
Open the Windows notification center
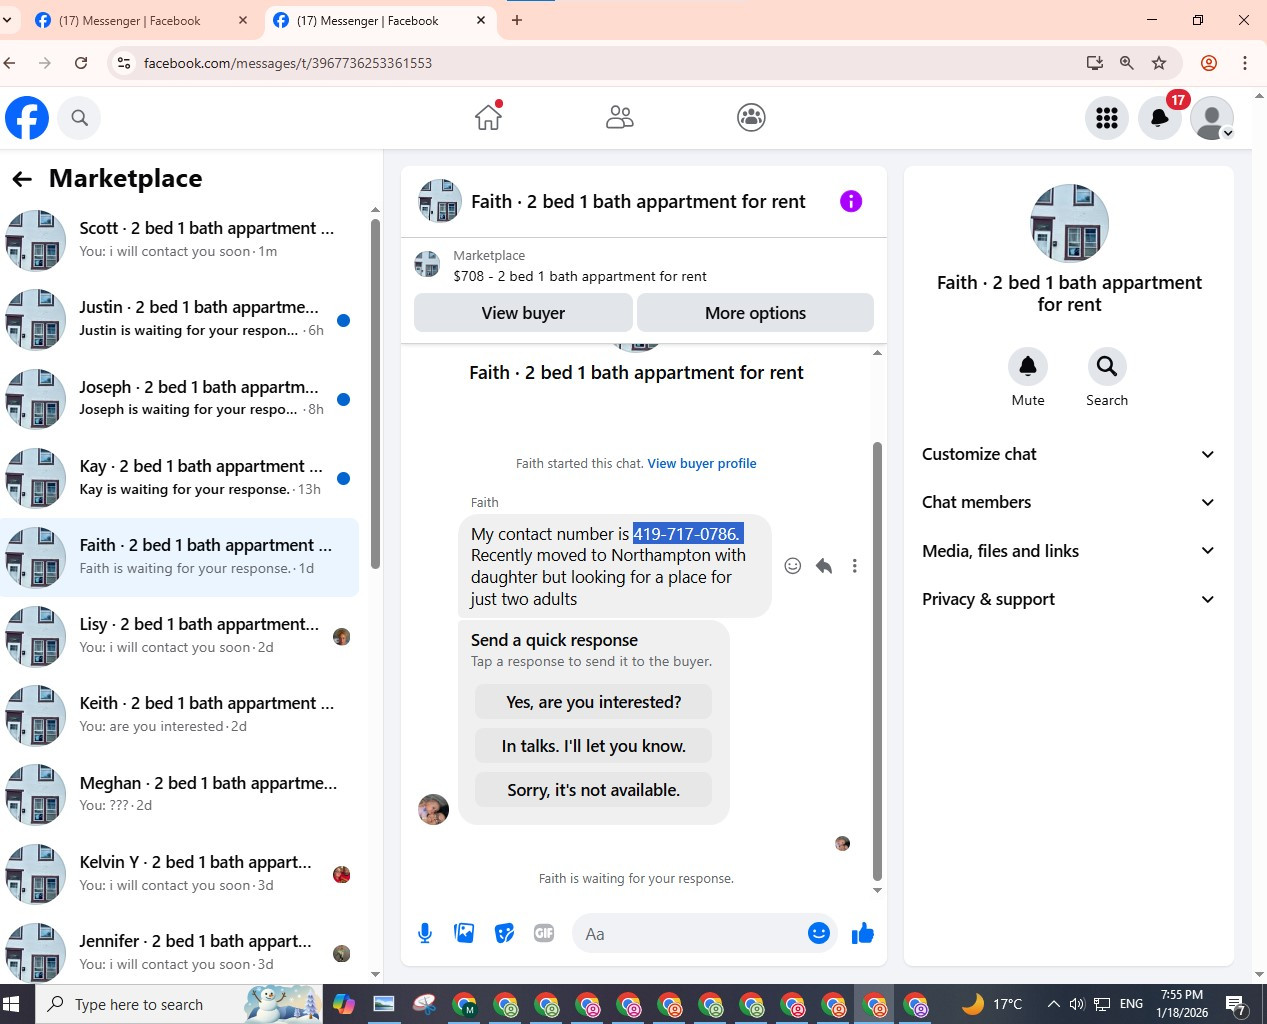1235,1005
